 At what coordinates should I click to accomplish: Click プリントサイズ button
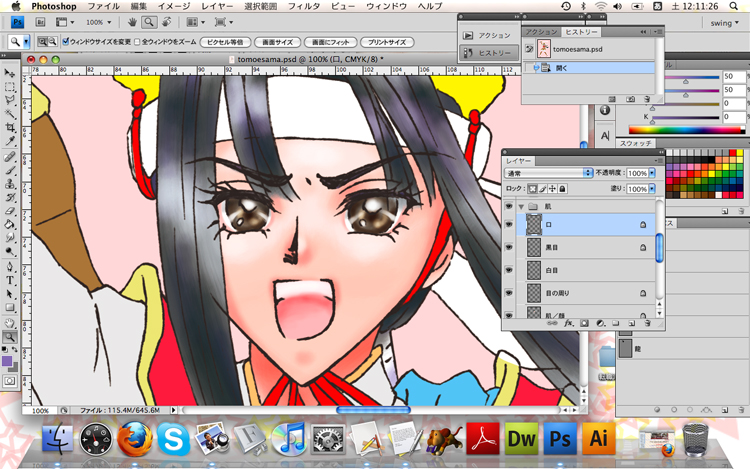tap(387, 42)
